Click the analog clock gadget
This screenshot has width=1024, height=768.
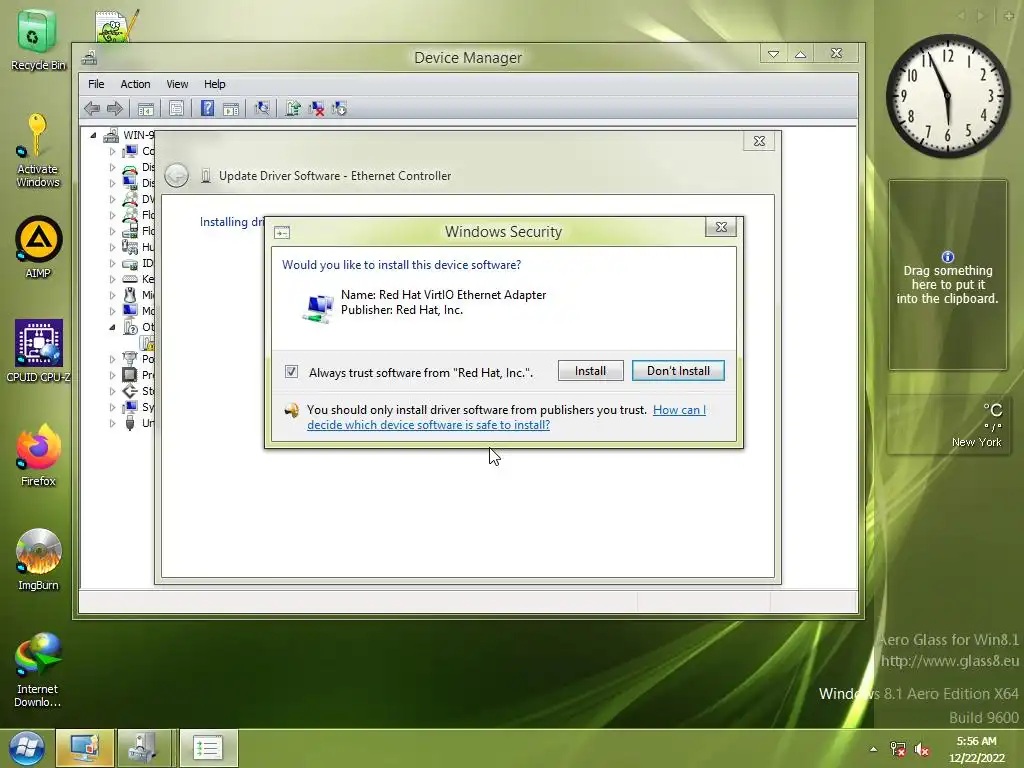948,96
